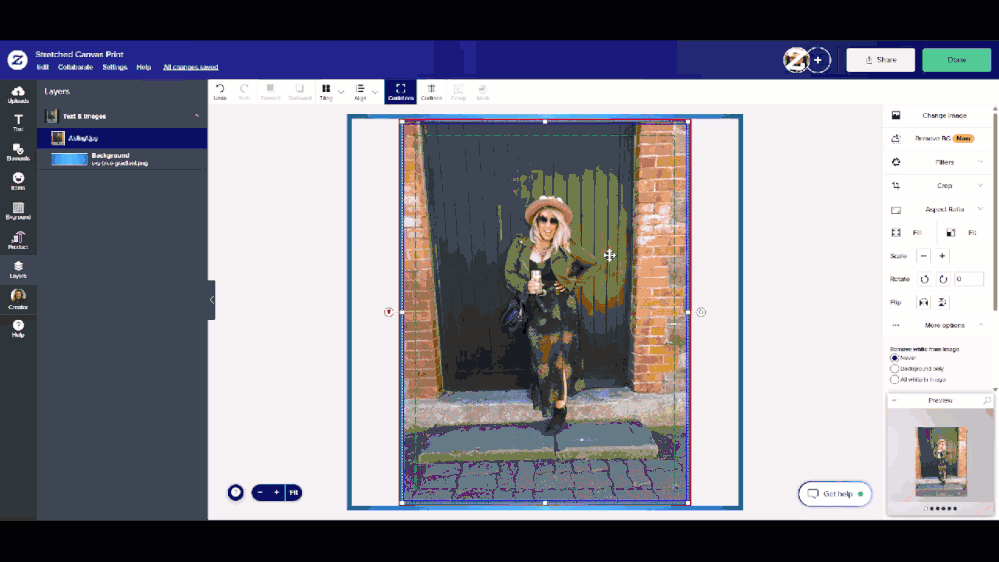Click the Align toolbar icon
Screen dimensions: 999x562
click(360, 92)
